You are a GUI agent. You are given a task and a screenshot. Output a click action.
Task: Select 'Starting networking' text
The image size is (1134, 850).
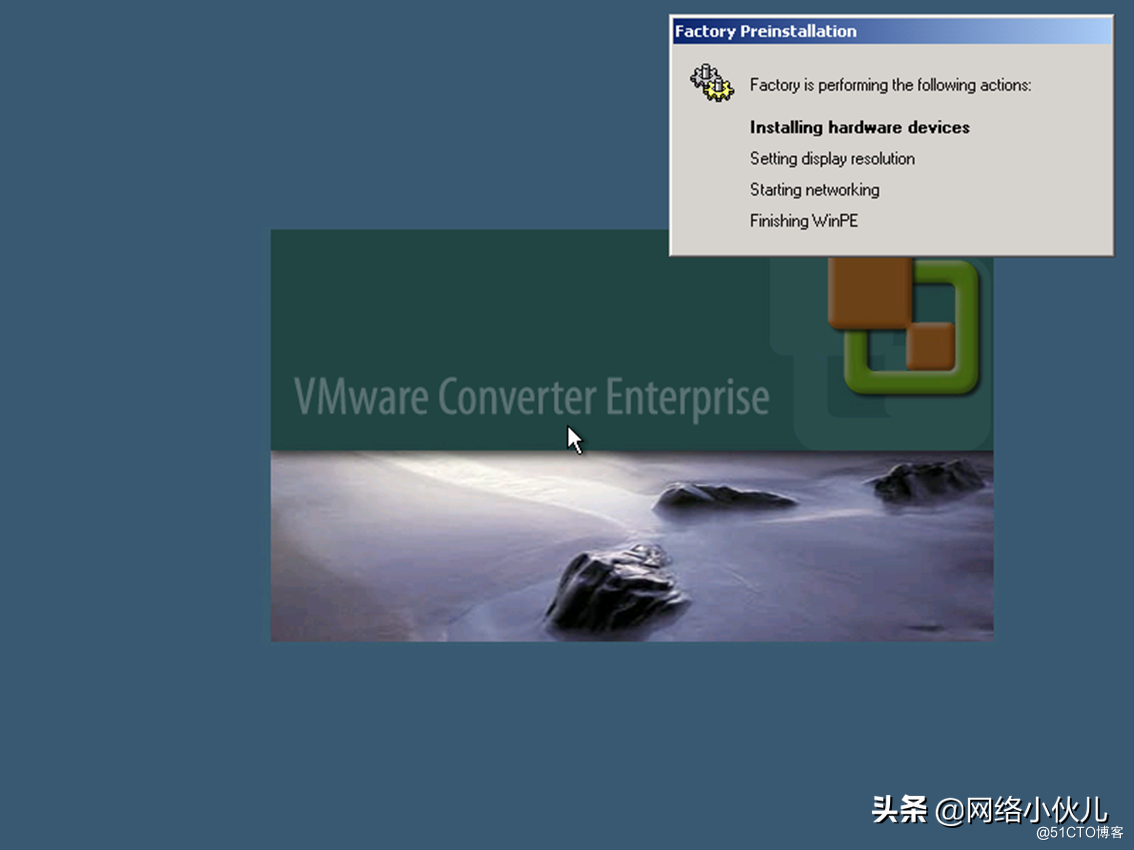(814, 190)
